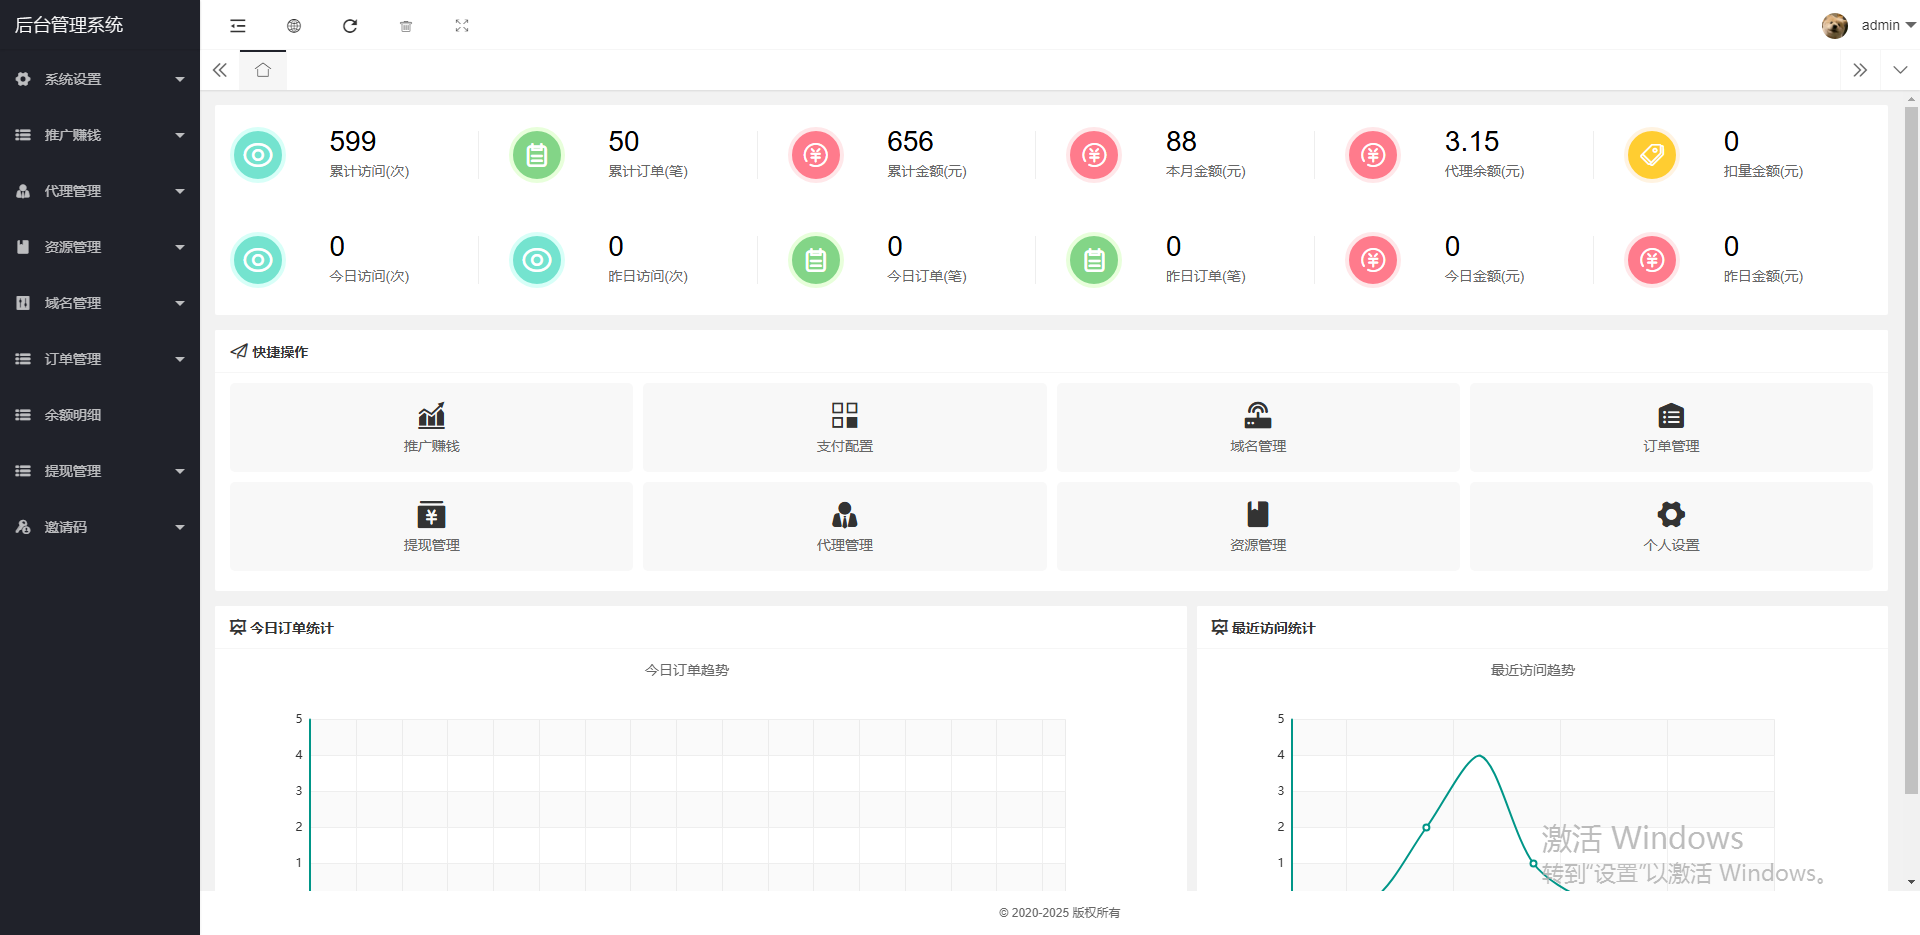Open 支付配置 quick action
This screenshot has width=1920, height=935.
(844, 427)
